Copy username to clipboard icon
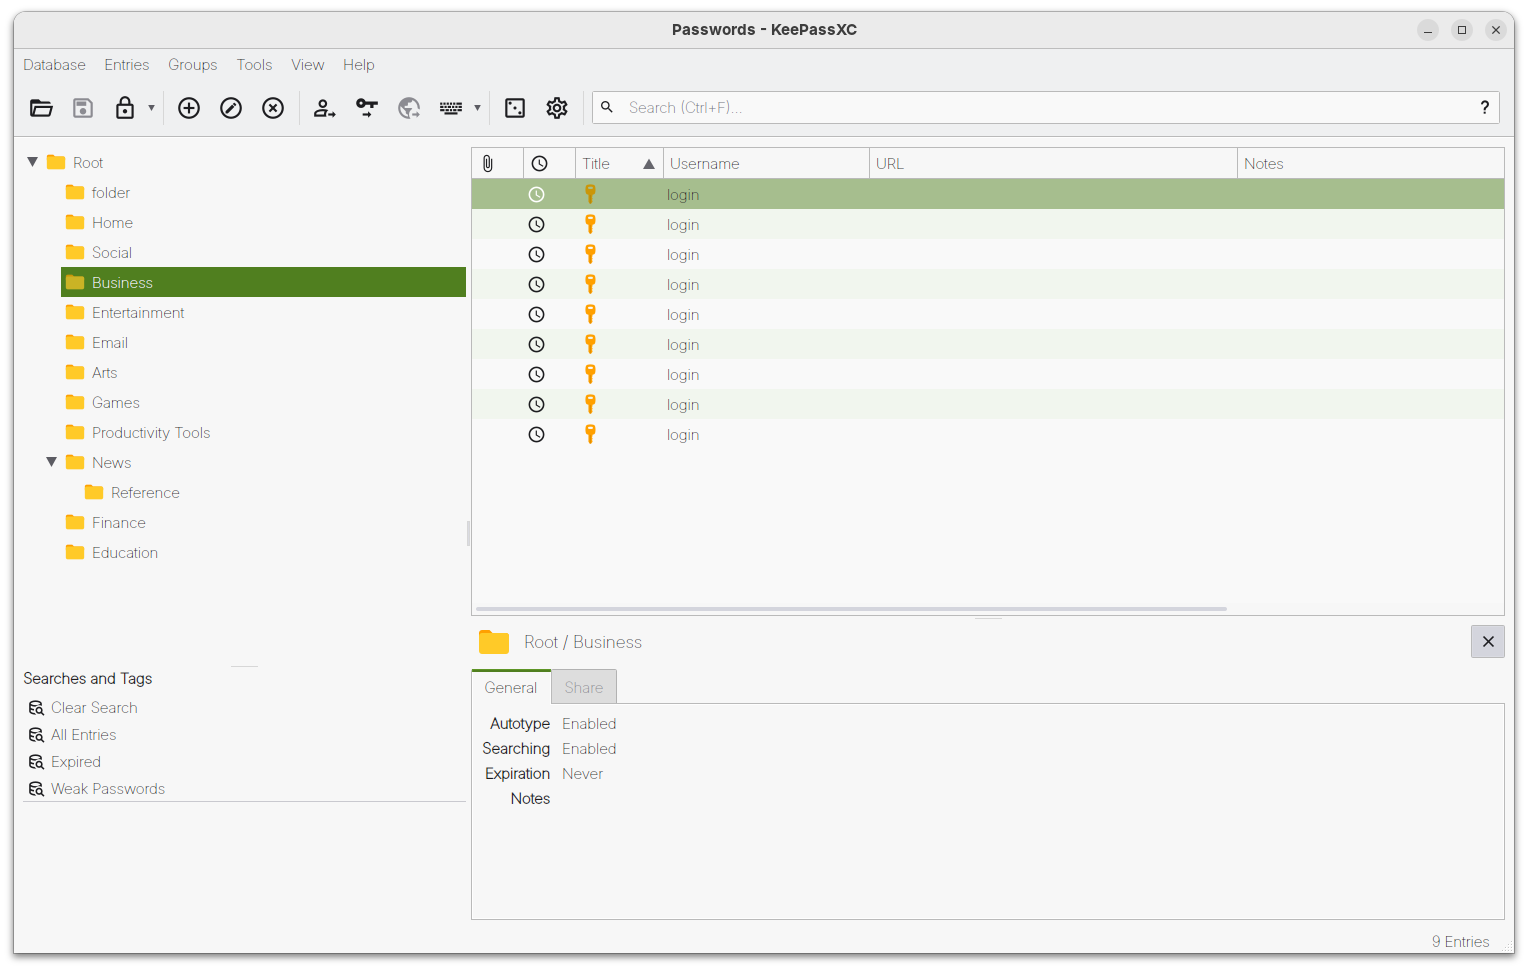Screen dimensions: 1528x970 point(324,108)
